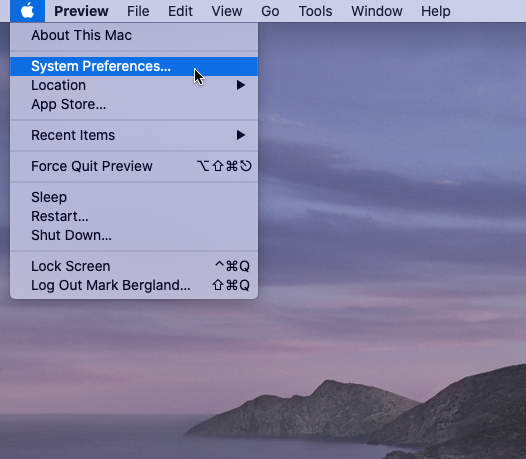Open the Go menu
This screenshot has height=459, width=526.
pos(270,11)
